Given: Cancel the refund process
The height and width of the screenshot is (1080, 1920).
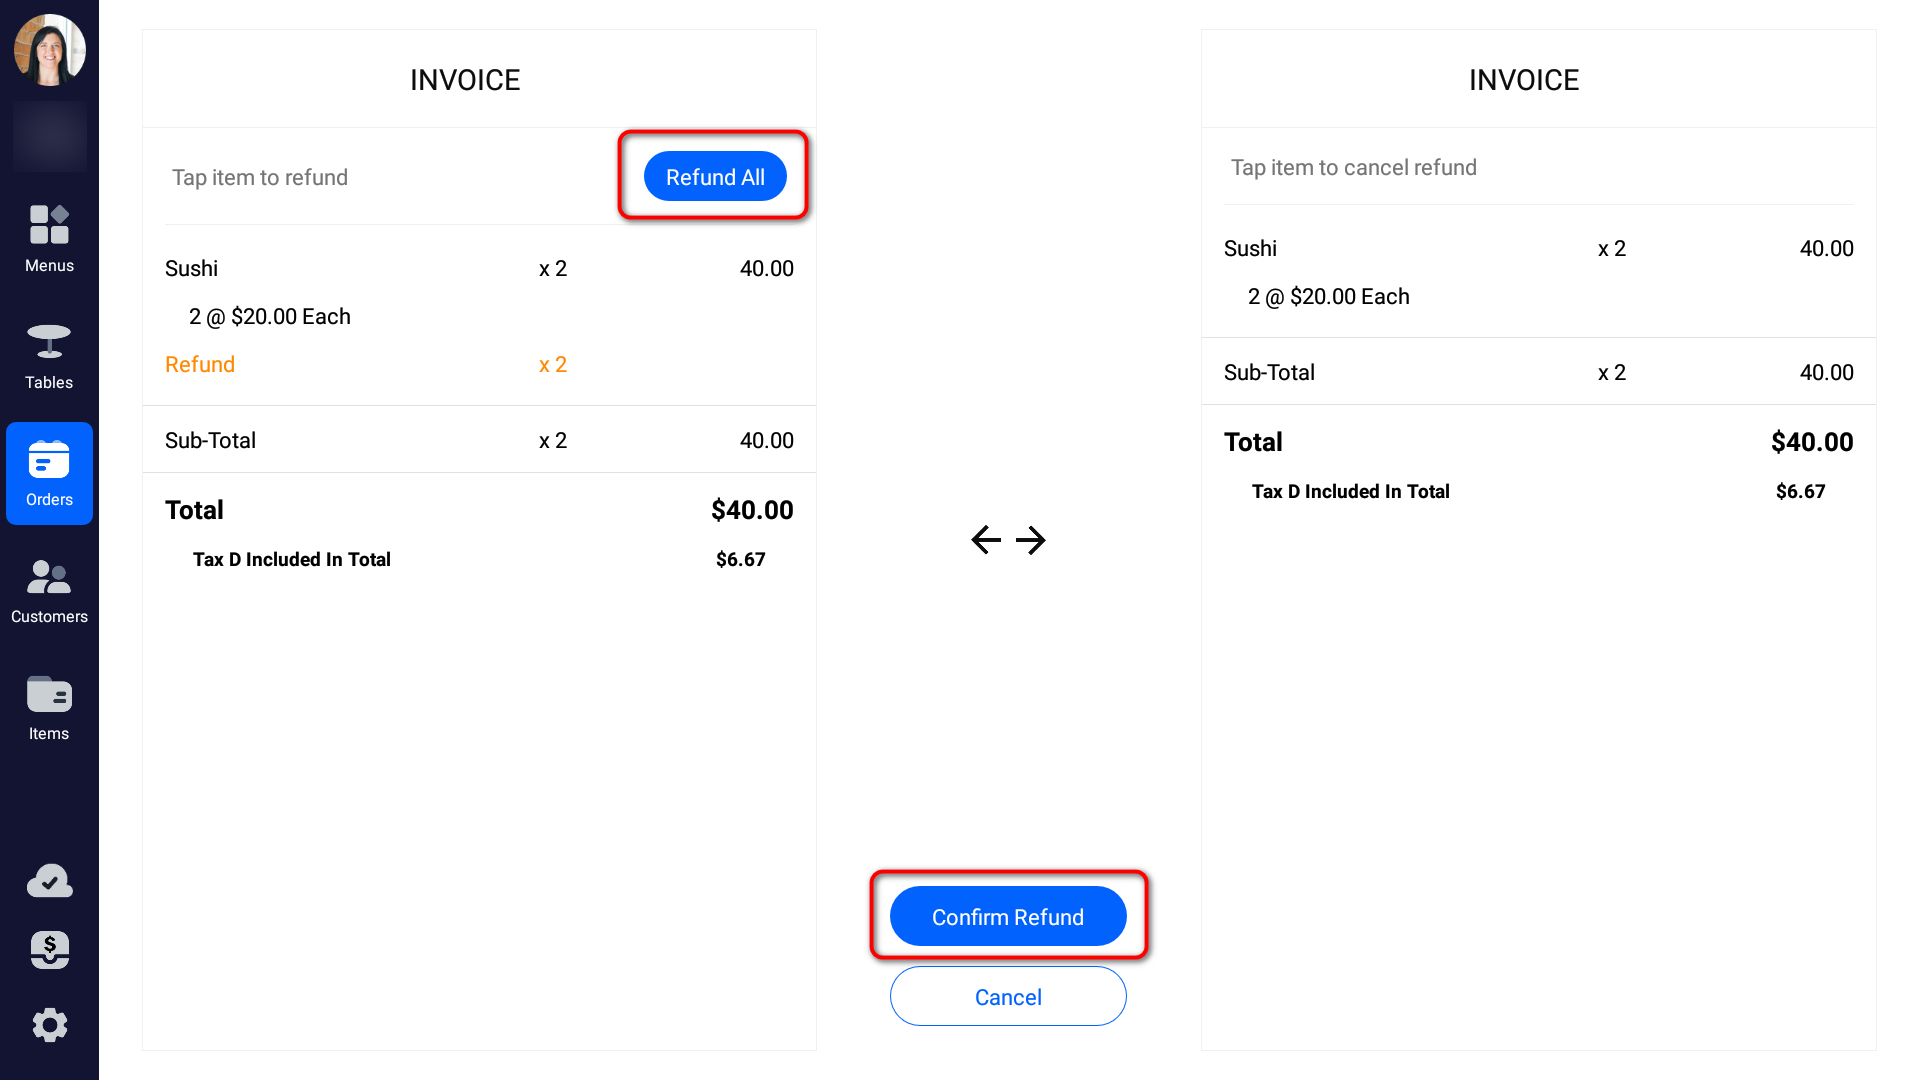Looking at the screenshot, I should coord(1008,997).
